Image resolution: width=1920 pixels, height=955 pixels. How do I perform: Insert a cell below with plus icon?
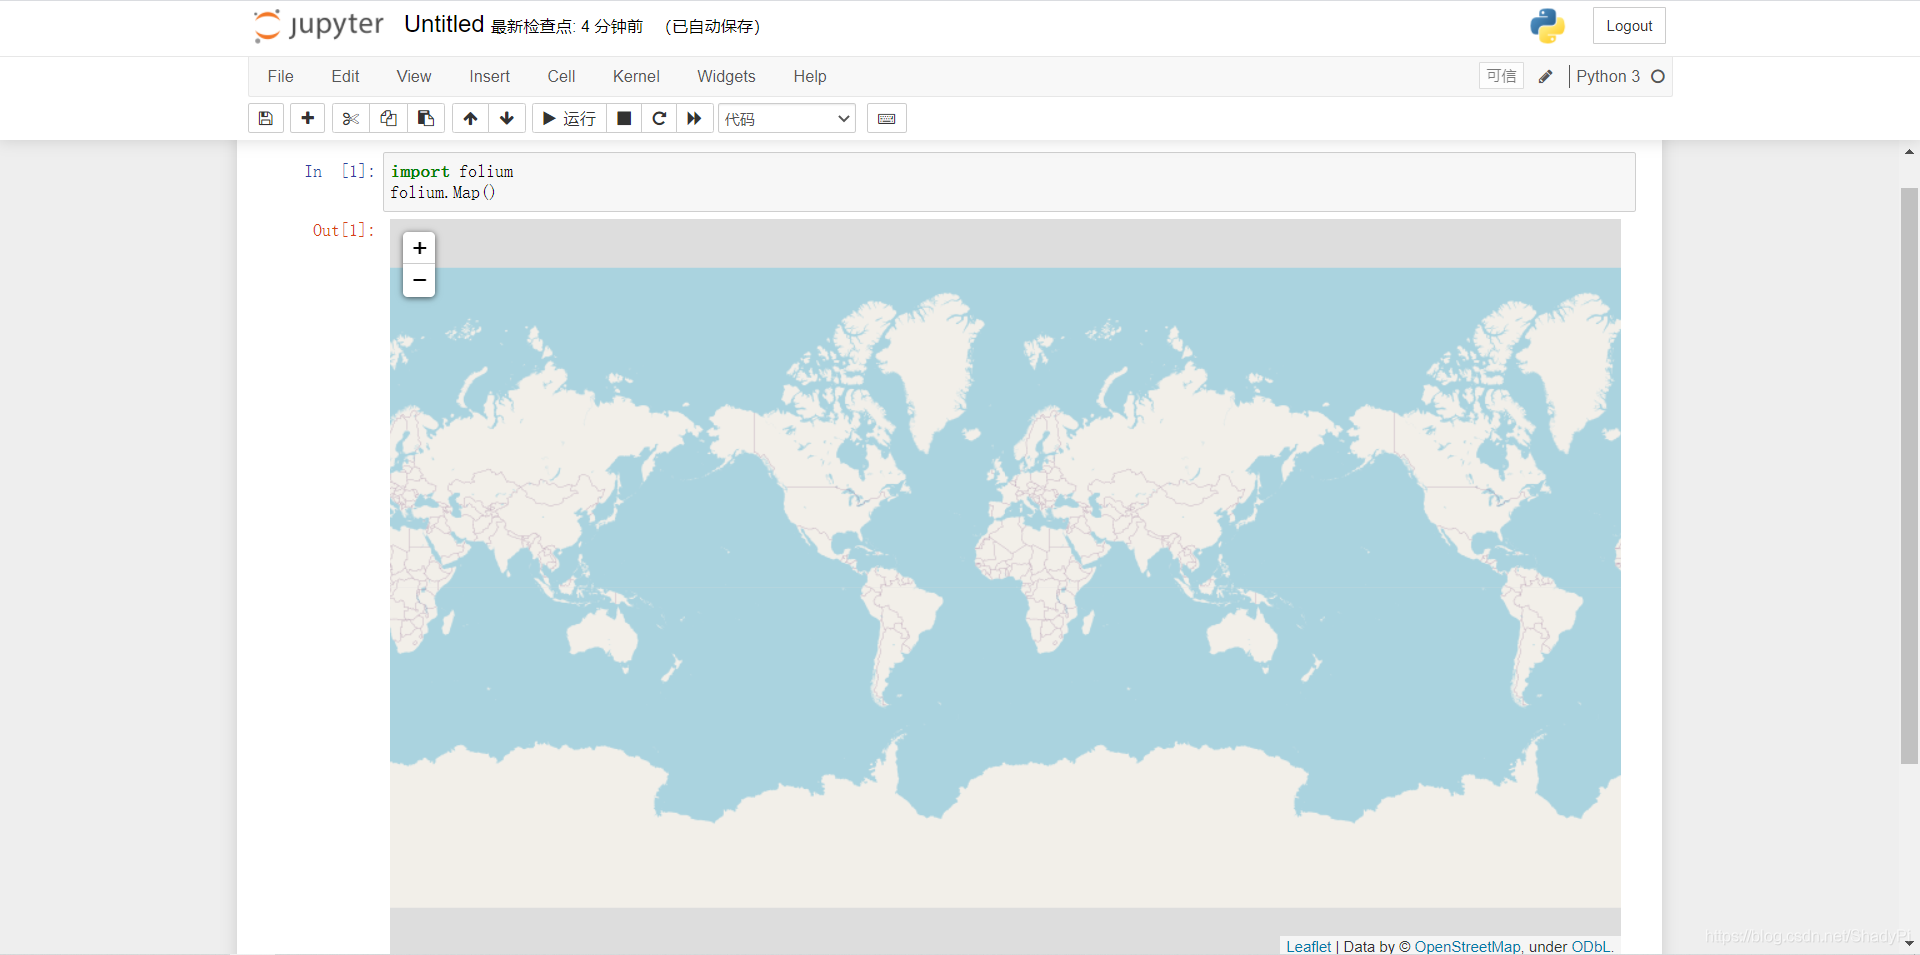pos(308,119)
